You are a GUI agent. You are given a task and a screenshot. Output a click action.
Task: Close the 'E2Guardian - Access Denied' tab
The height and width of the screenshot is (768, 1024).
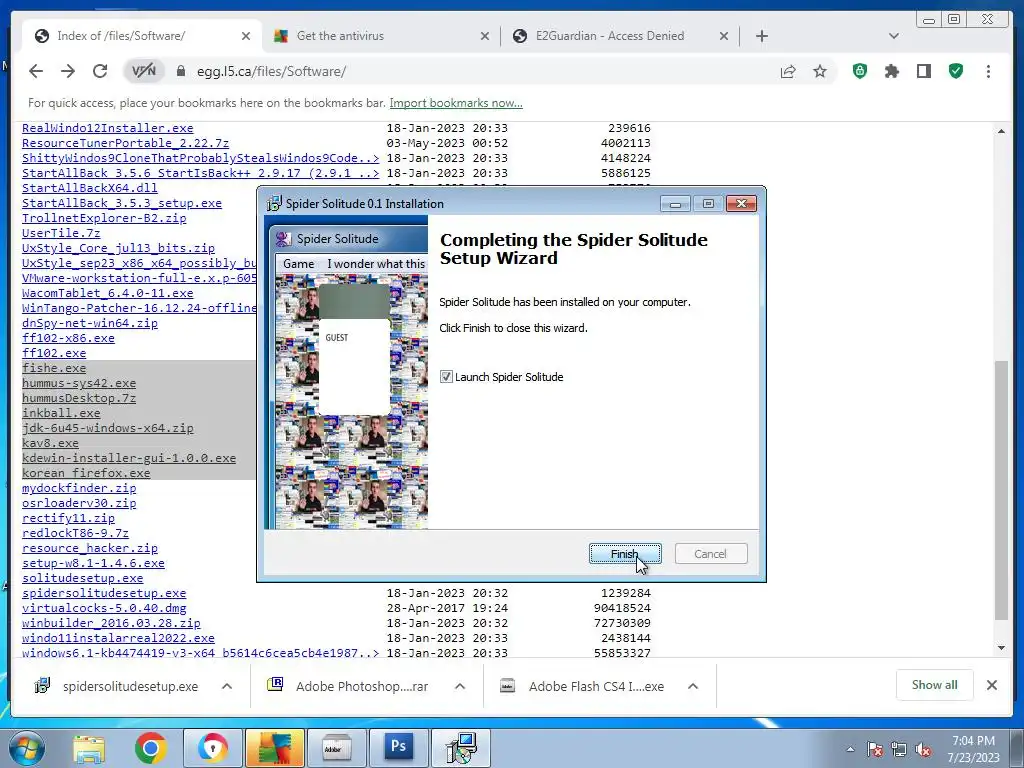(724, 37)
